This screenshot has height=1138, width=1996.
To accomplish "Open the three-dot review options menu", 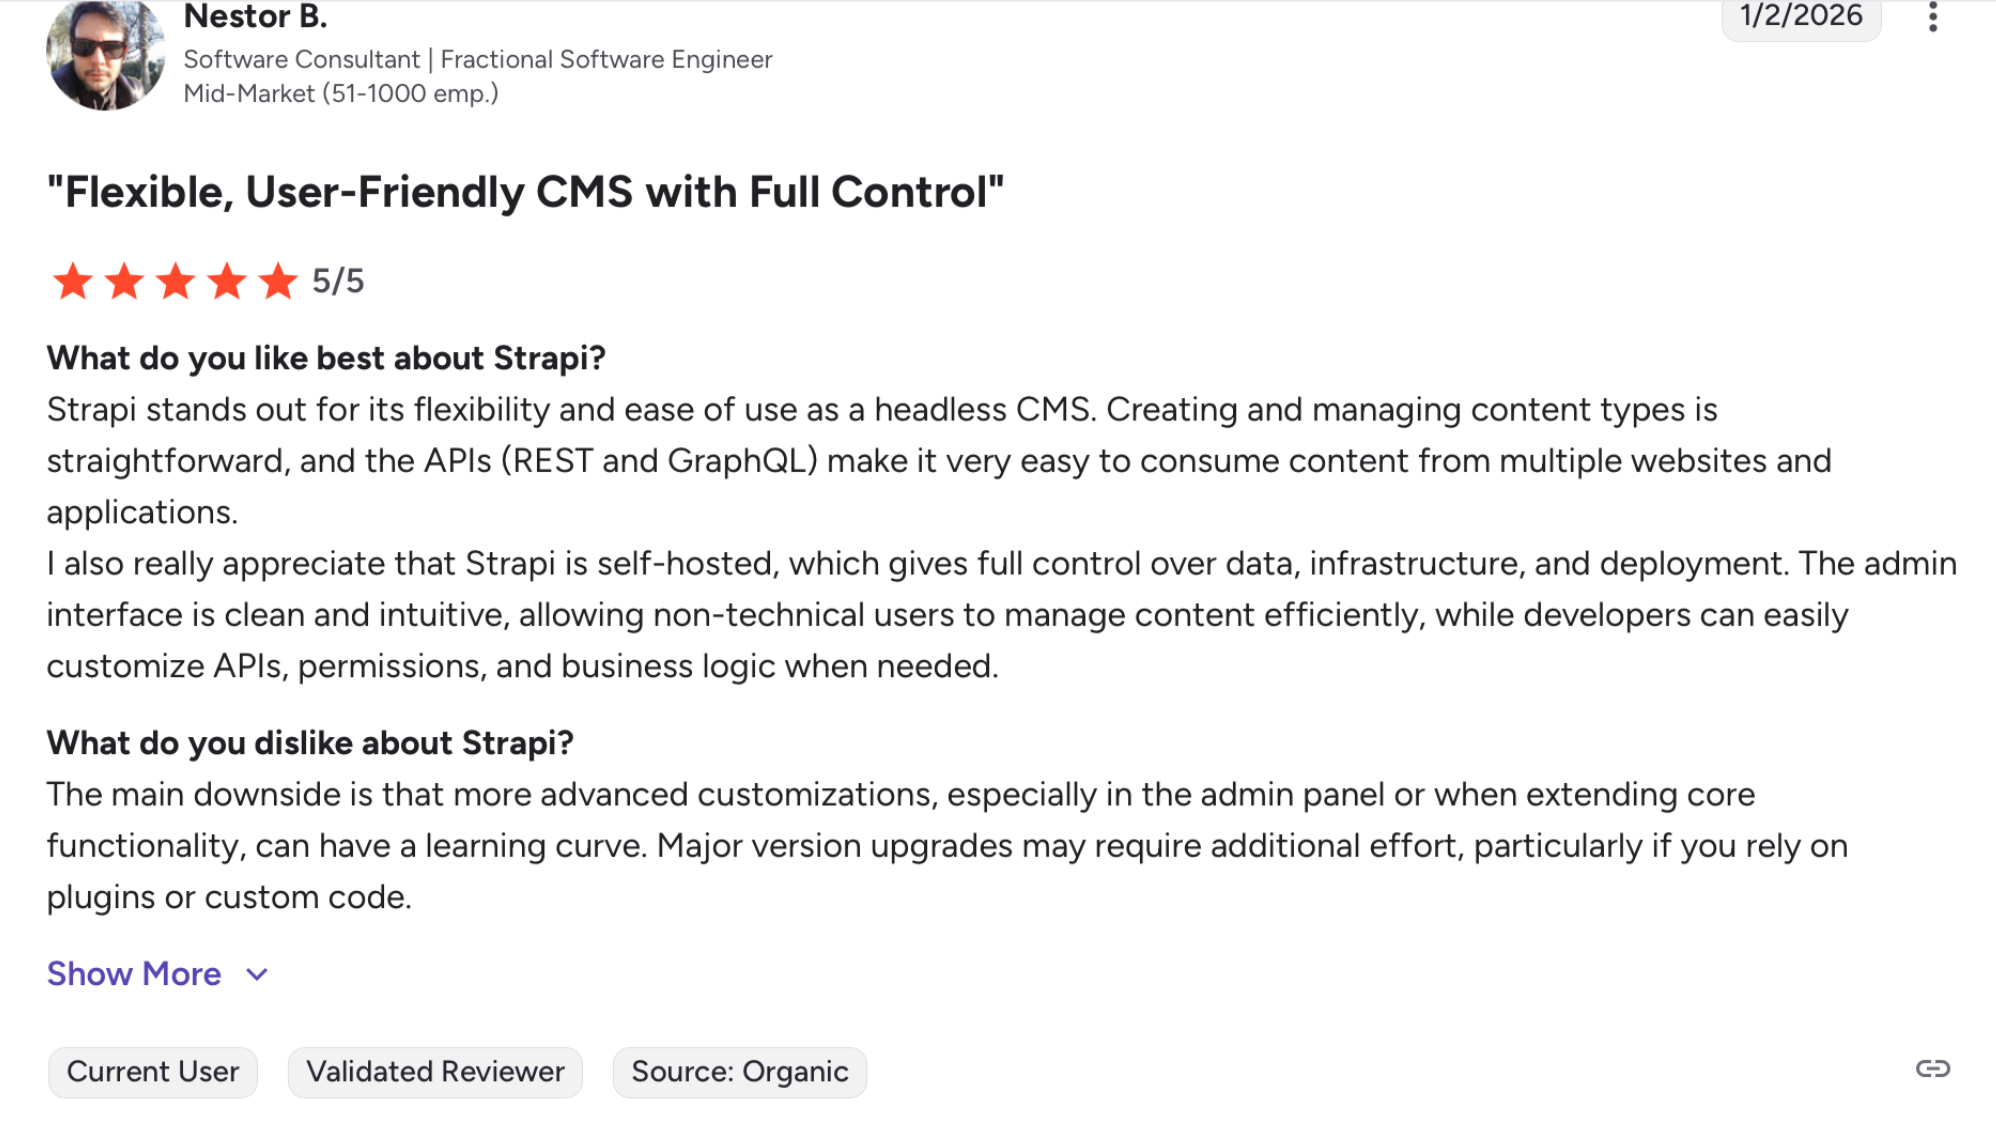I will 1932,17.
